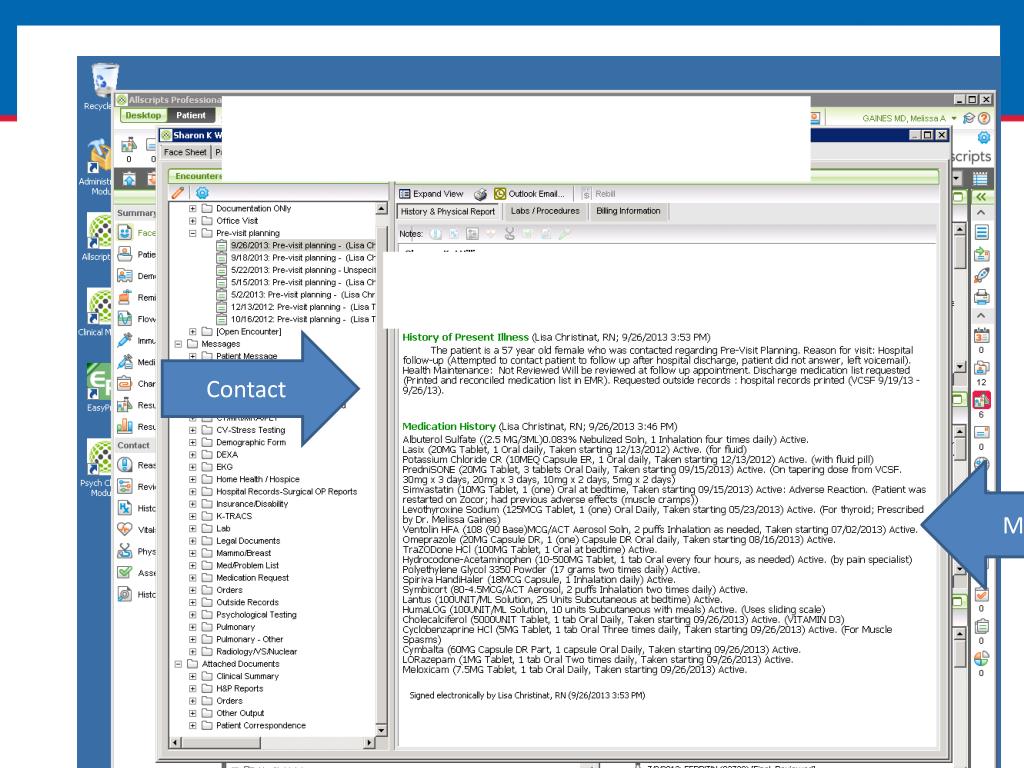Click the rocket icon in right strip
This screenshot has width=1024, height=768.
click(981, 276)
